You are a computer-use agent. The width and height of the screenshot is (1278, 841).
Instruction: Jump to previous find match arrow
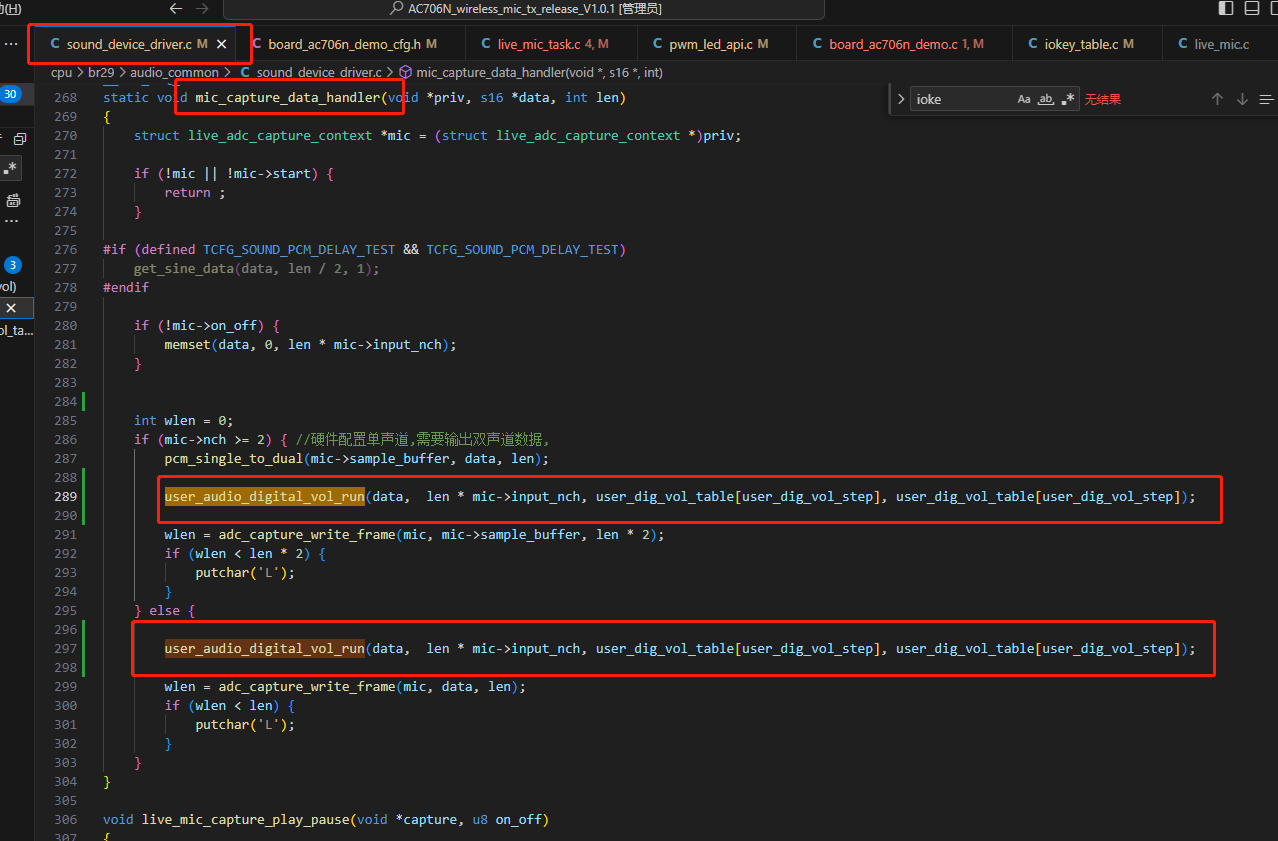[1217, 99]
